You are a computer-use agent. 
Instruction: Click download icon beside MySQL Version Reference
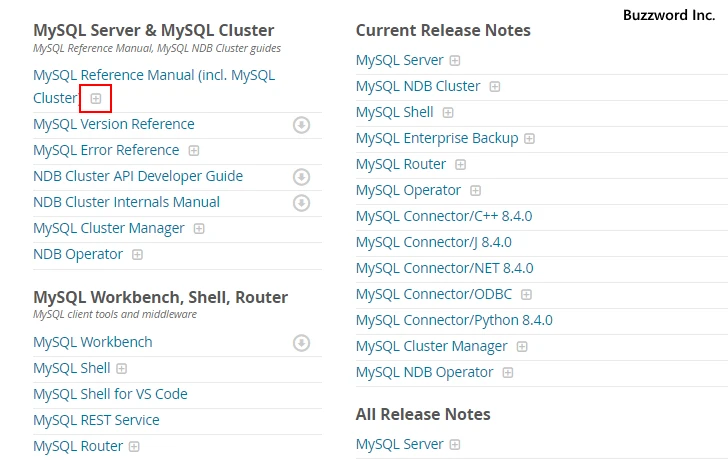point(301,125)
